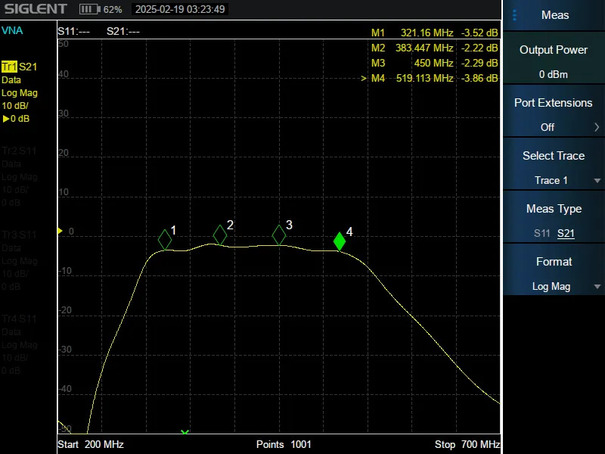Click the Tr1 highlighted trace label
The height and width of the screenshot is (454, 605).
coord(9,67)
